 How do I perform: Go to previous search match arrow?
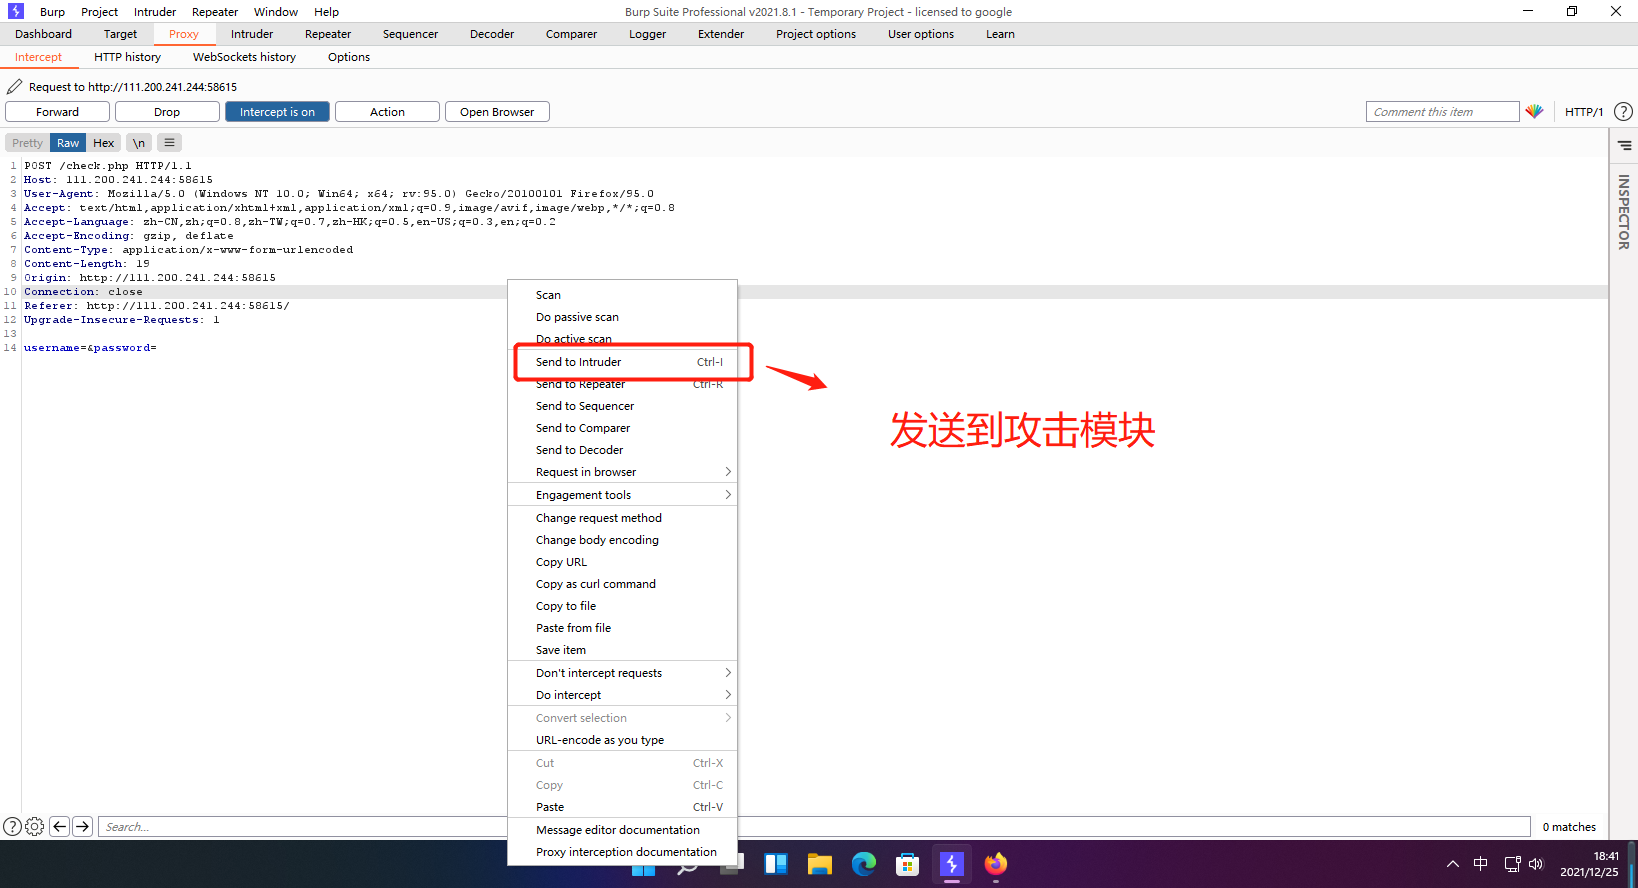tap(59, 827)
